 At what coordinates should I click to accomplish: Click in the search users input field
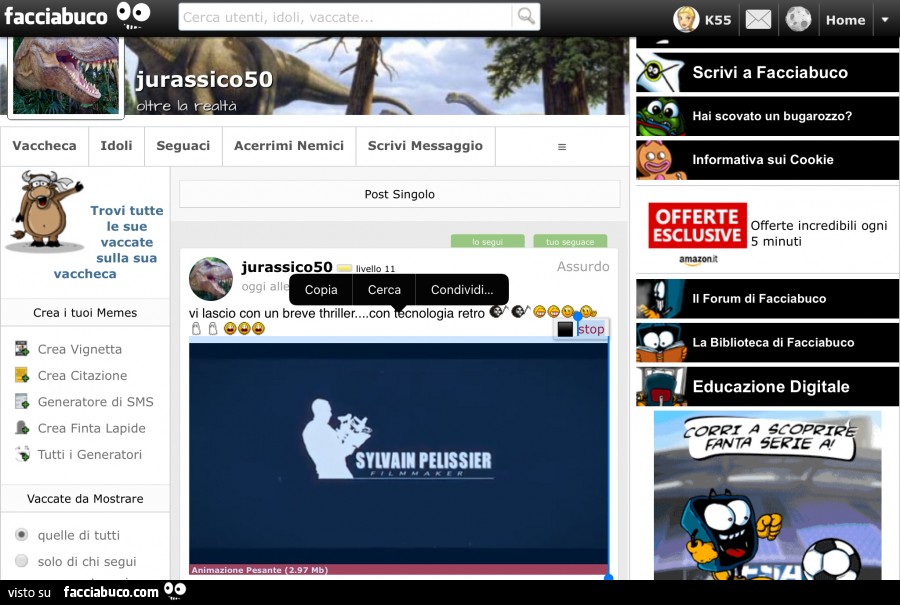345,17
